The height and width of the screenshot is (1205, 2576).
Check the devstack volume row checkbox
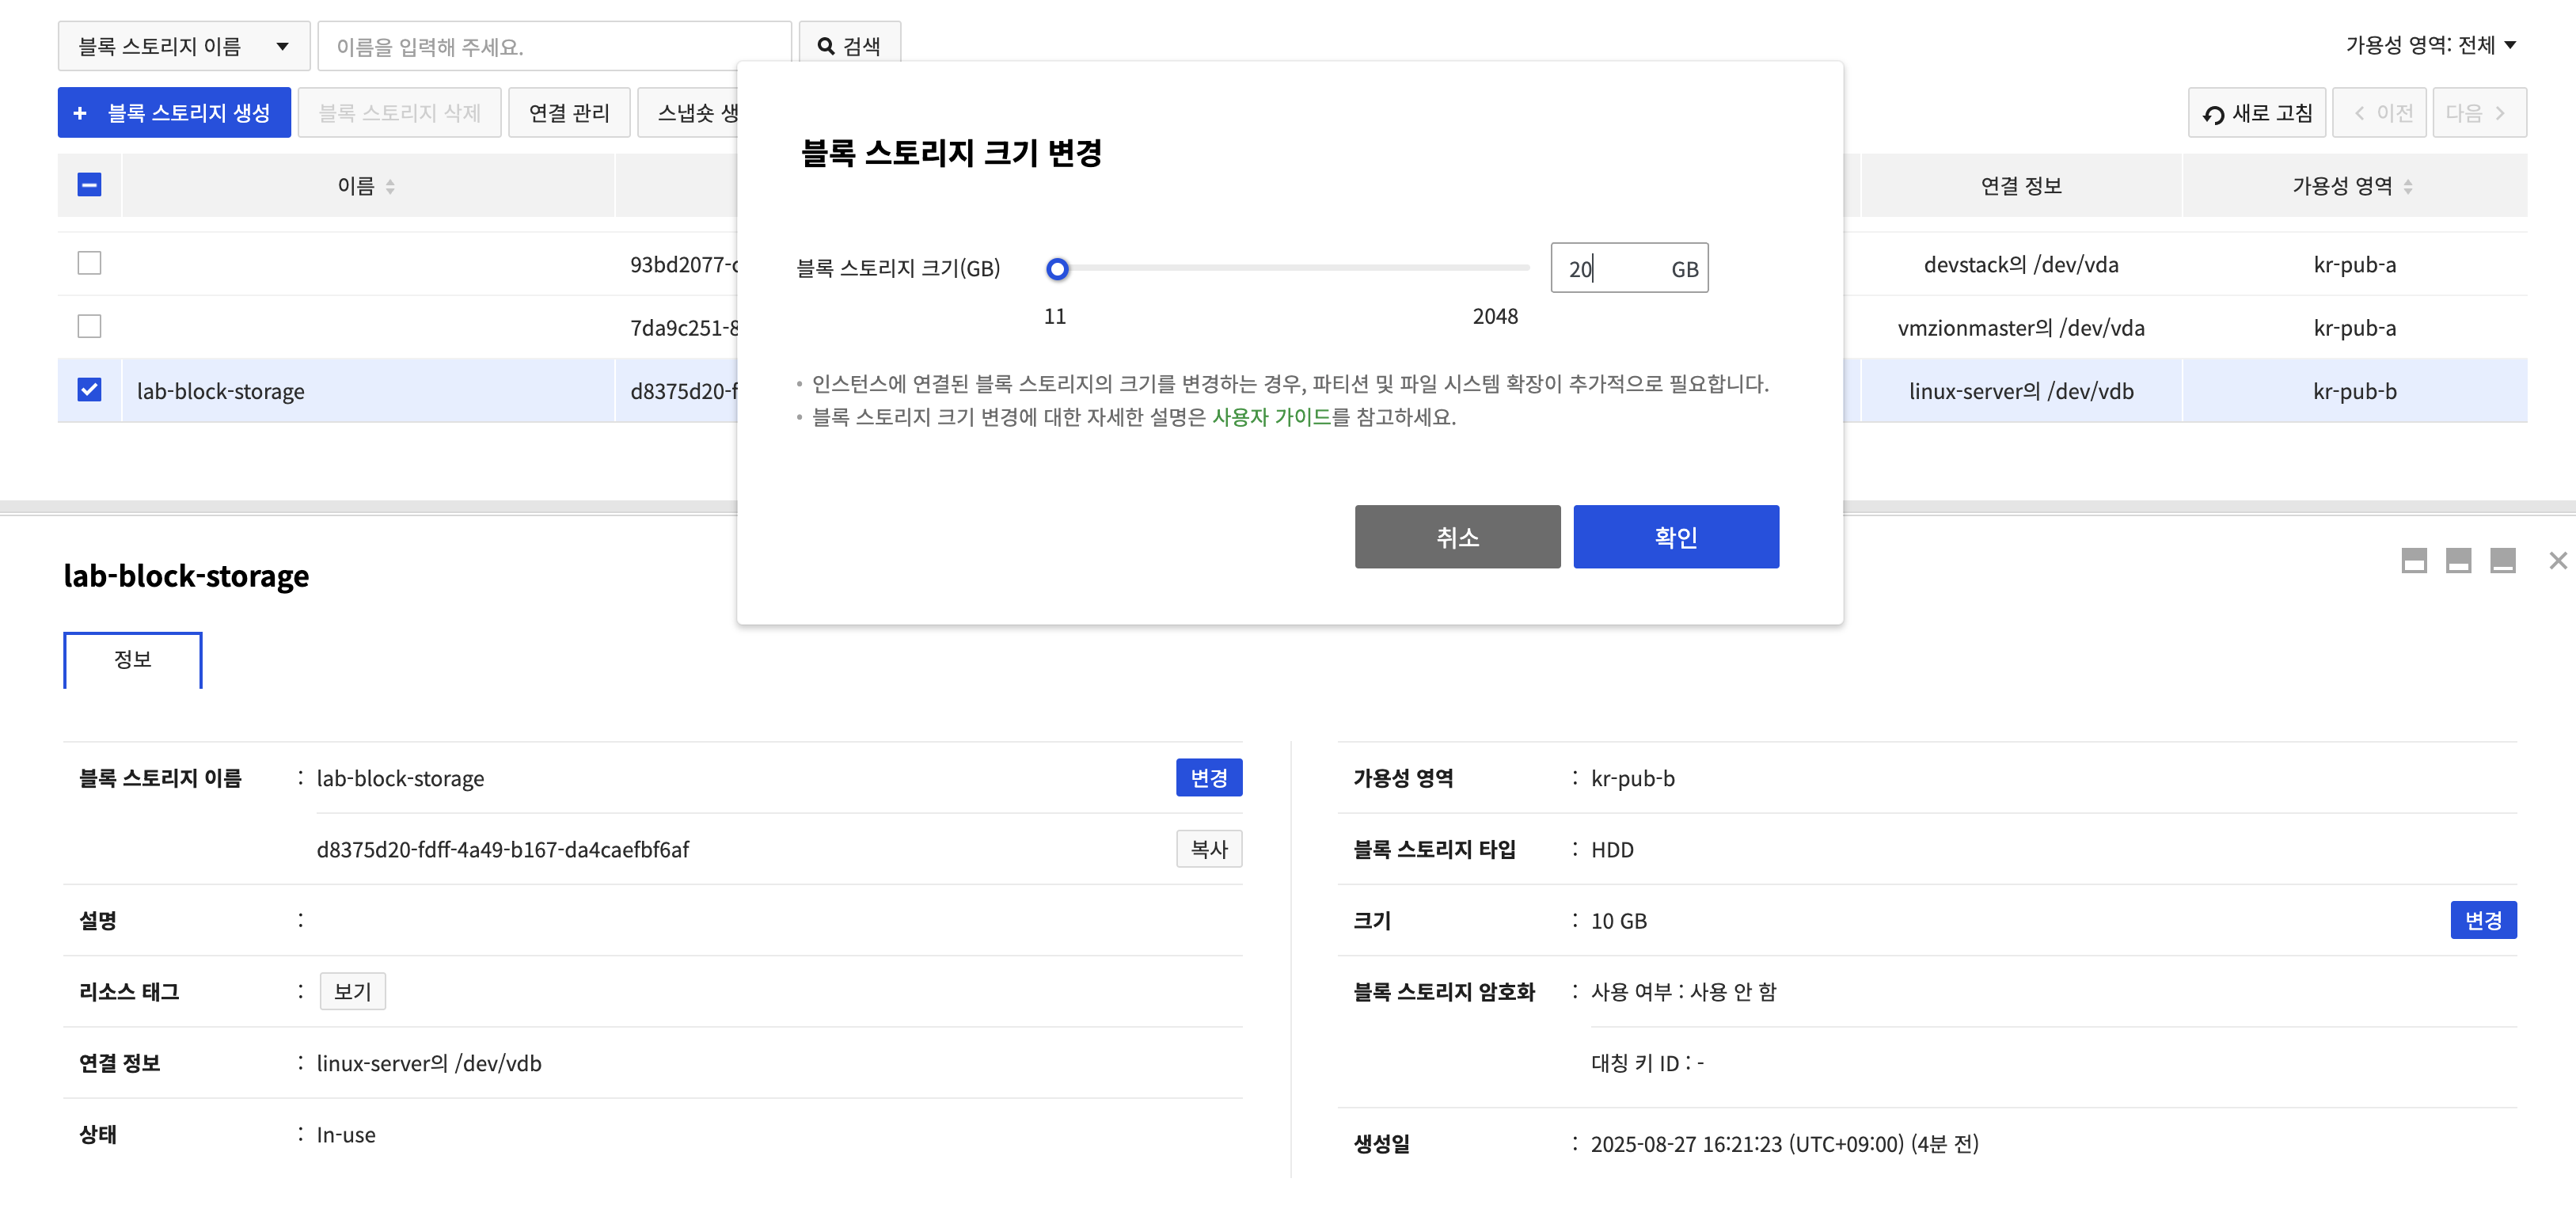click(x=89, y=263)
